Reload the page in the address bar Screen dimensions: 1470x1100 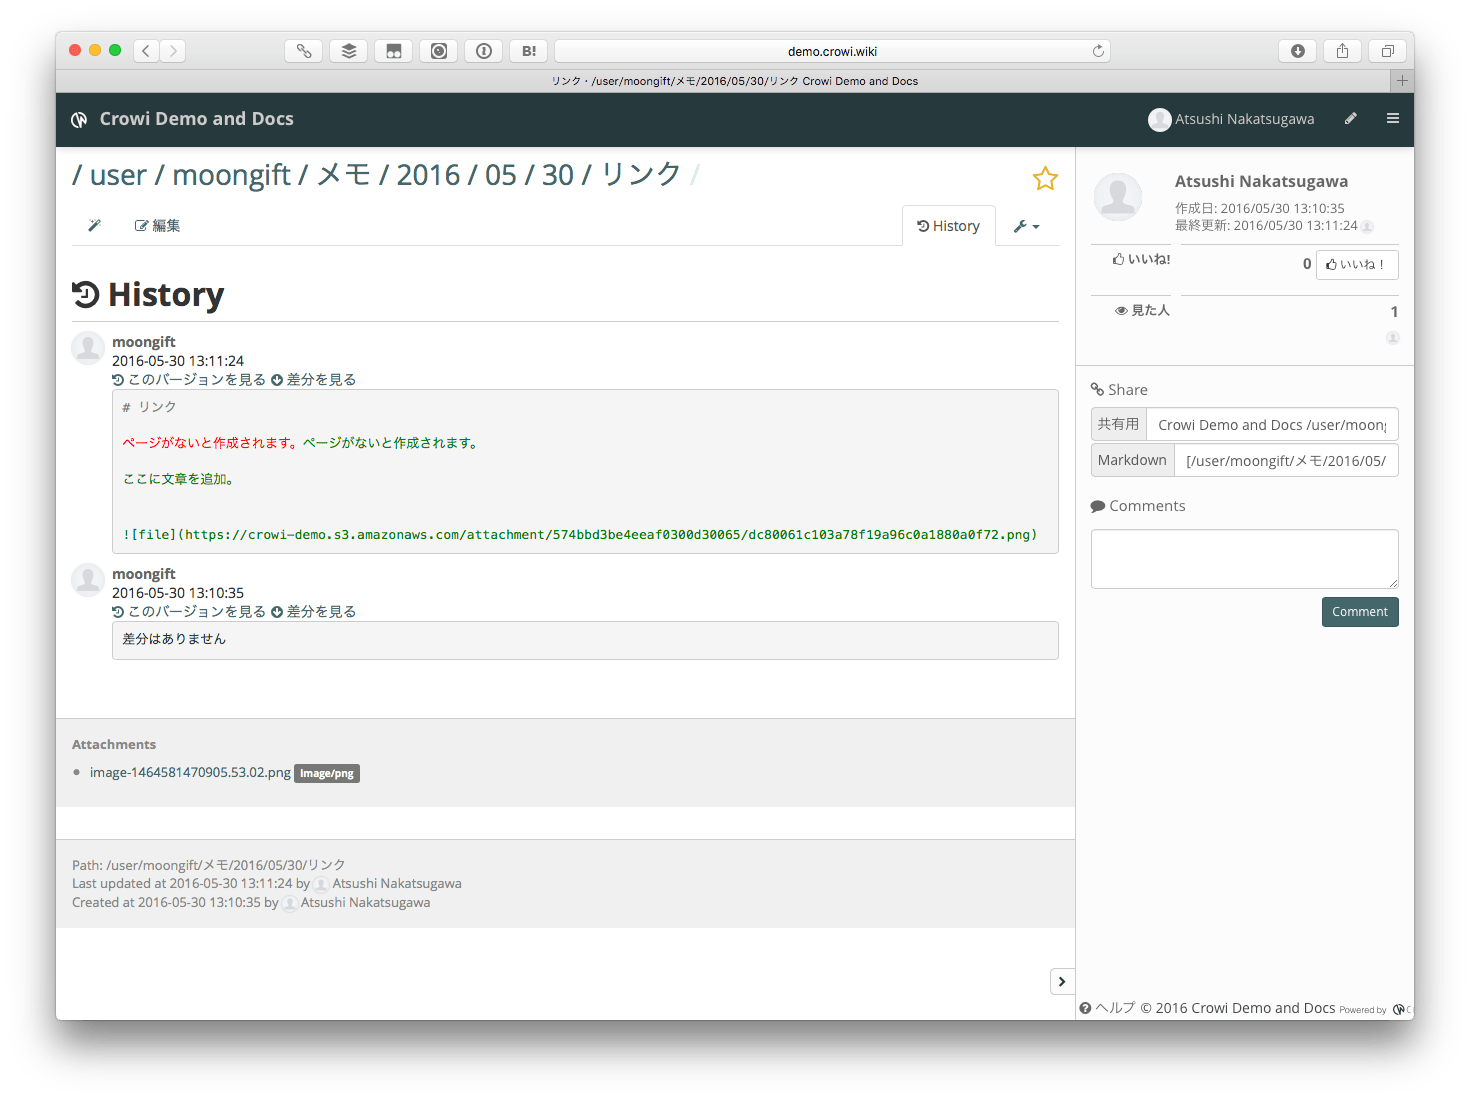(x=1098, y=51)
